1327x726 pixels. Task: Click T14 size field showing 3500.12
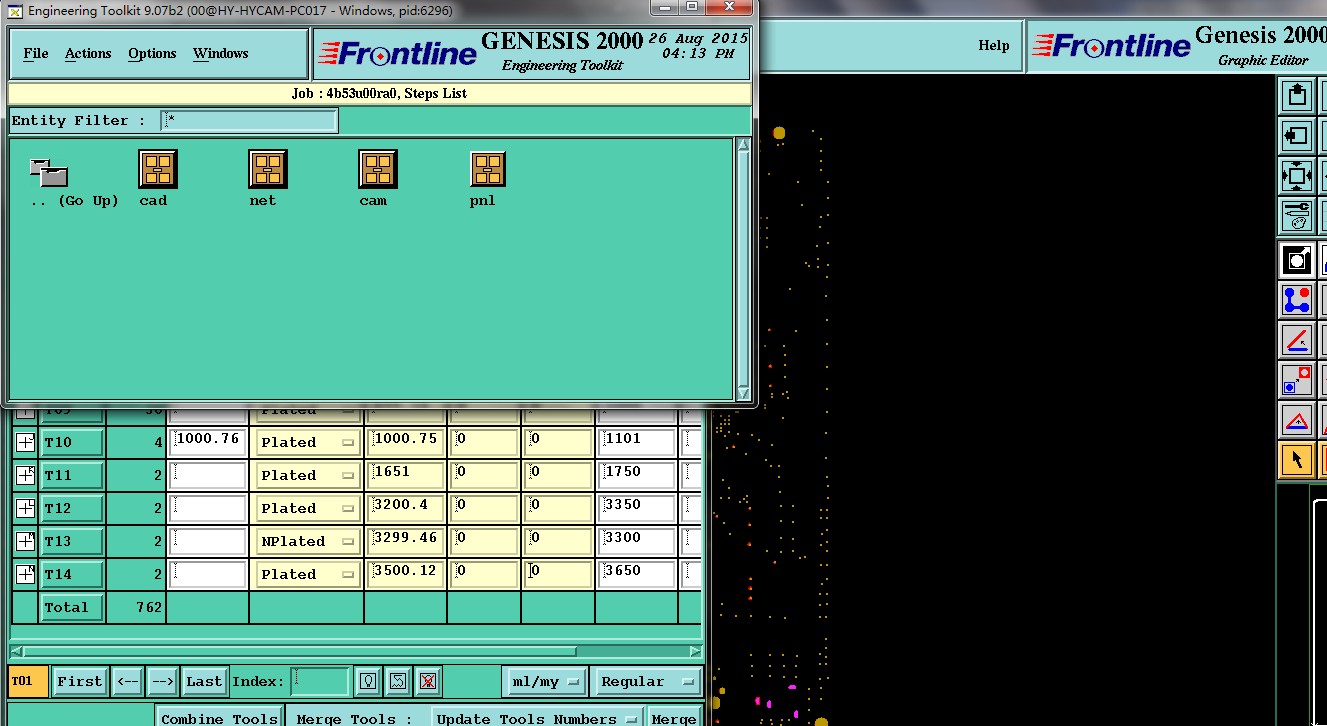coord(405,574)
